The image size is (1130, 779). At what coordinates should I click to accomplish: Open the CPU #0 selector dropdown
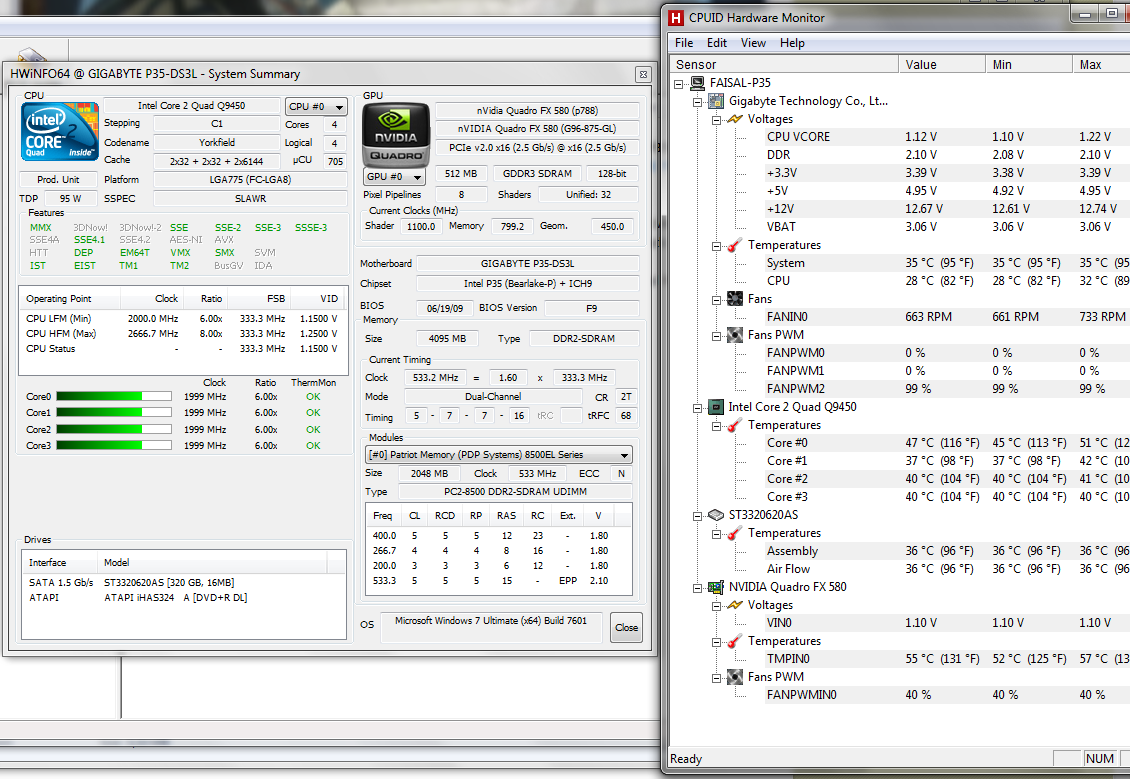pos(316,107)
